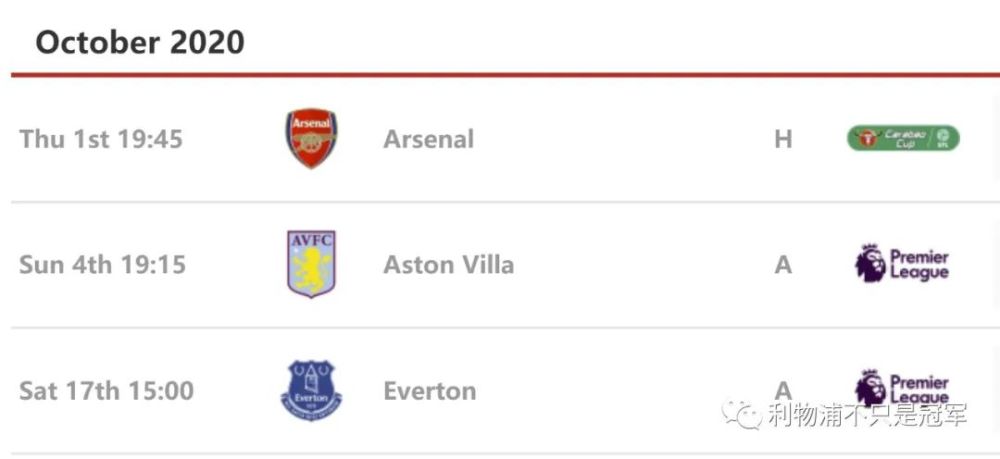1000x459 pixels.
Task: Open the Aston Villa team name link
Action: click(448, 265)
